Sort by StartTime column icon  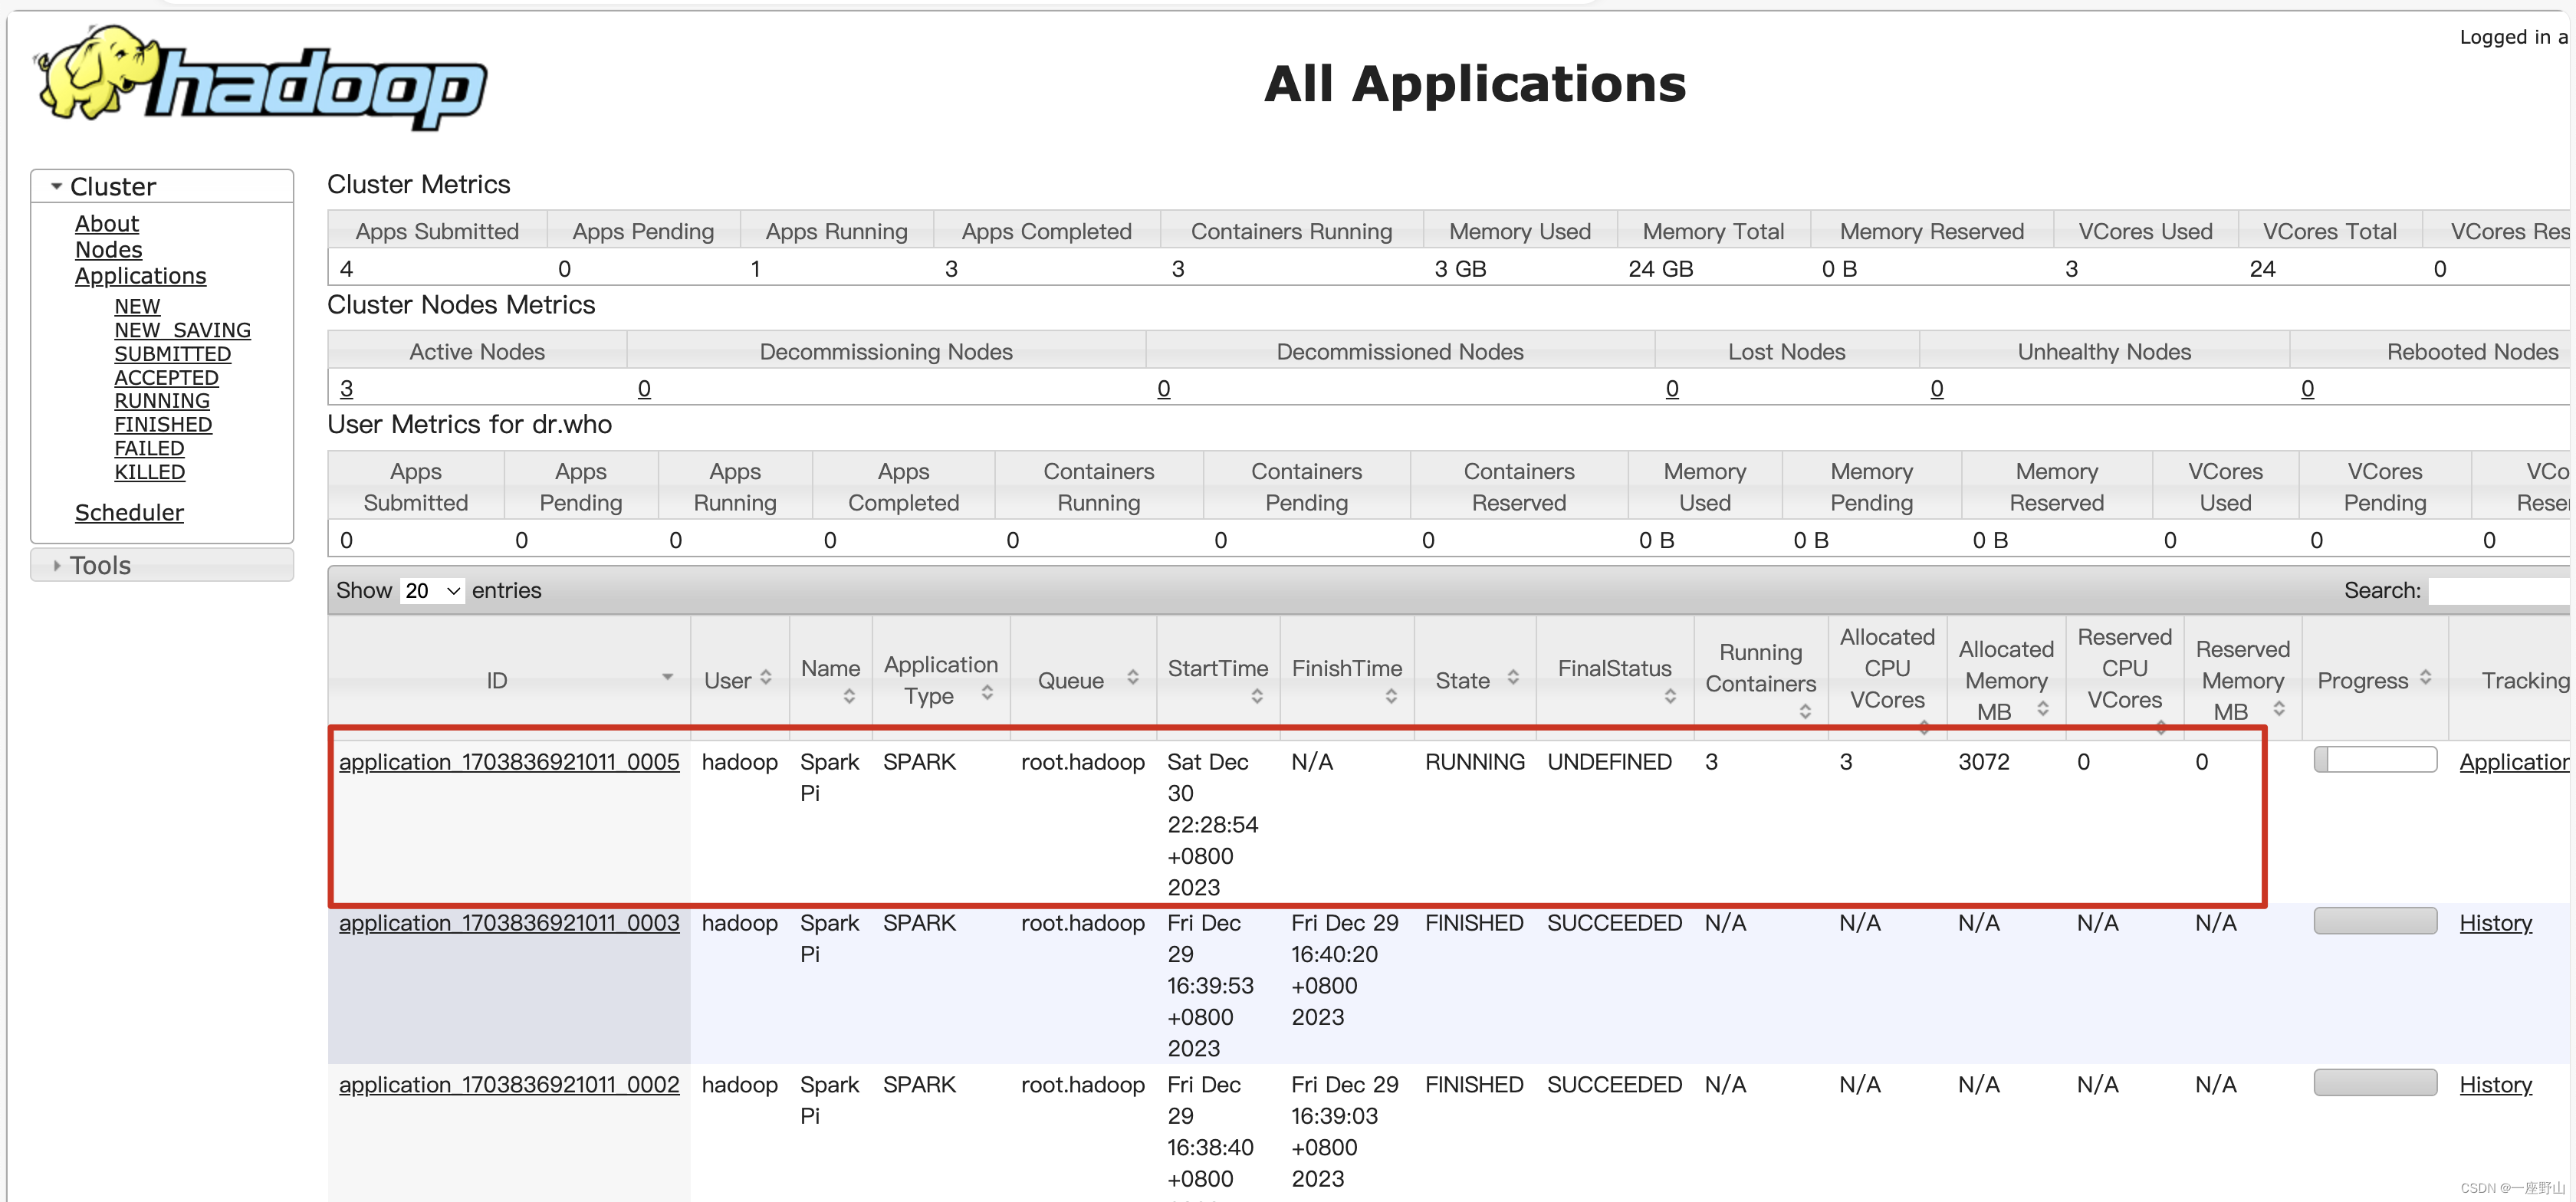coord(1257,696)
